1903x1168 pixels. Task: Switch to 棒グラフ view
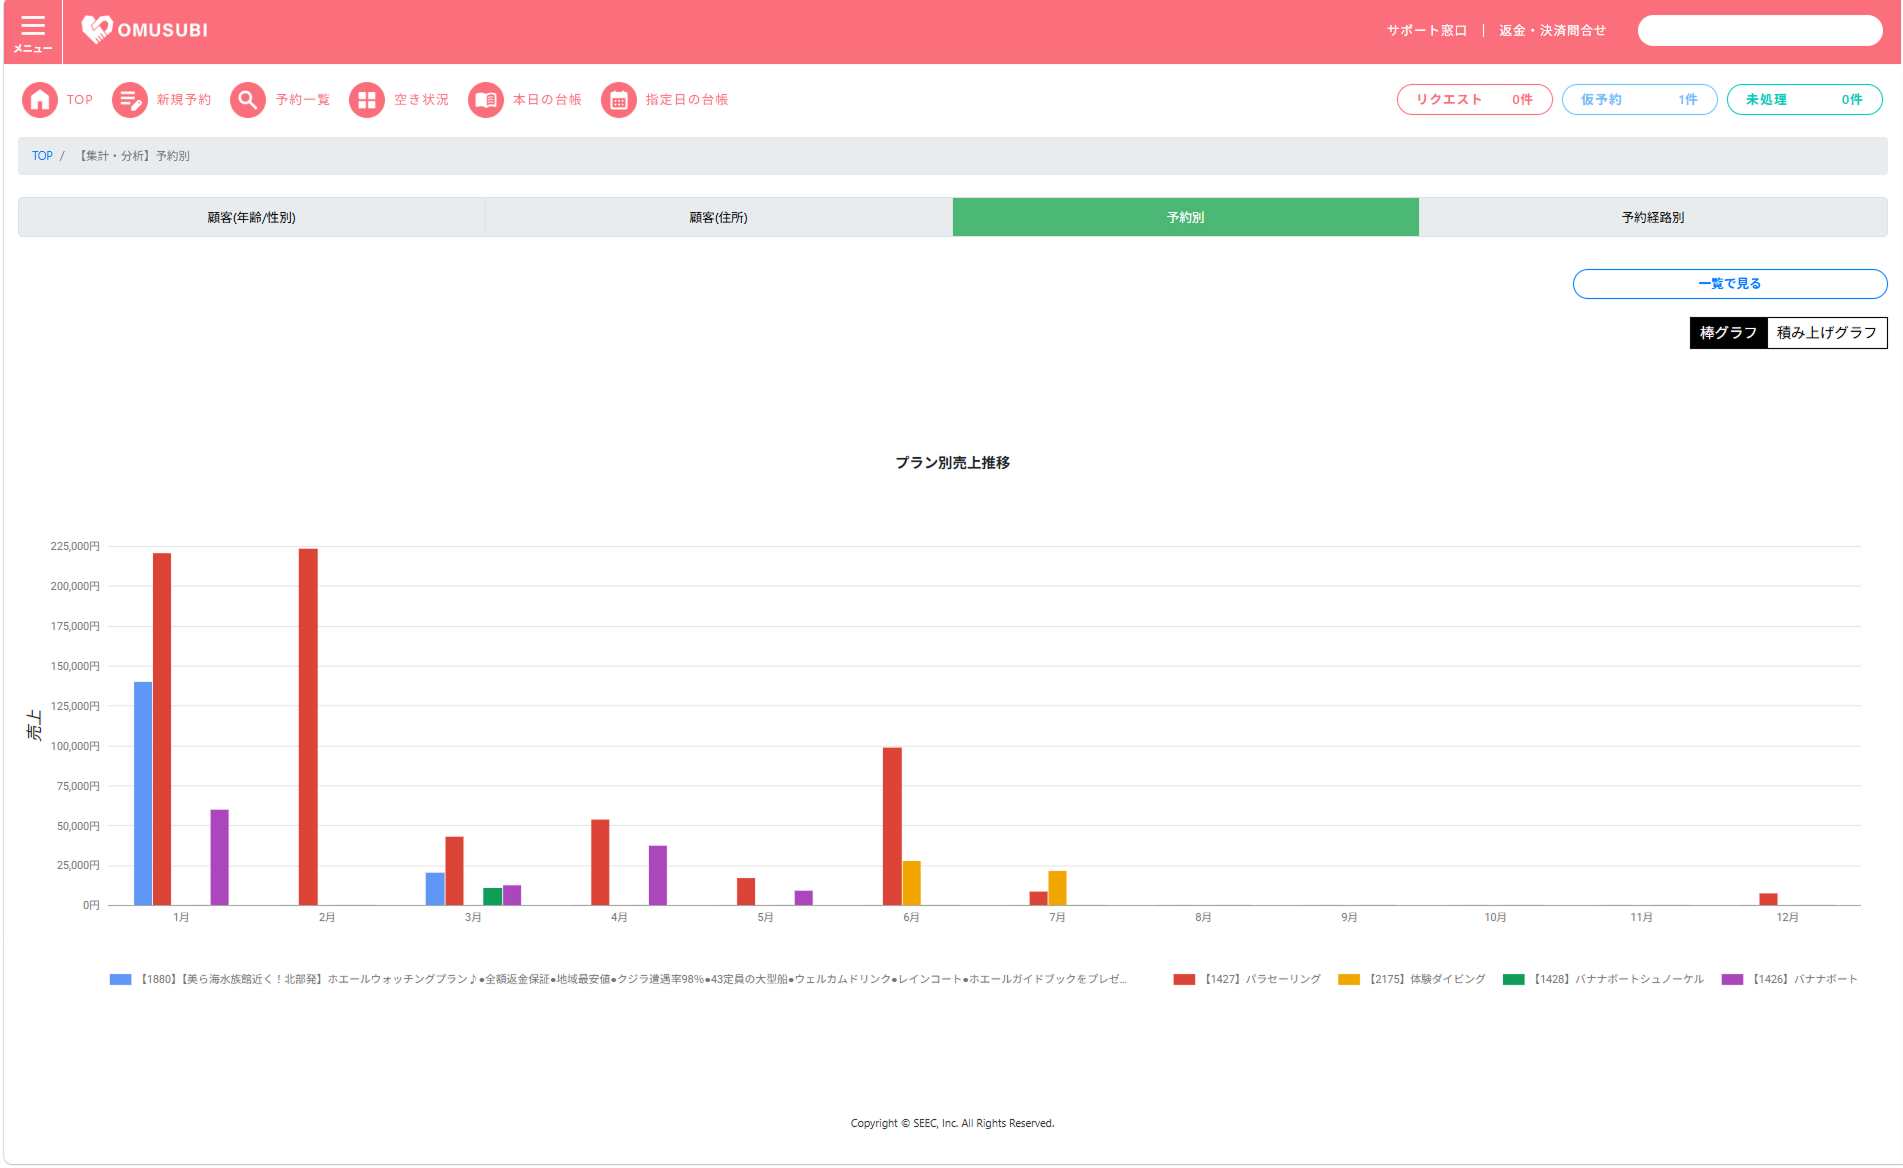click(1728, 333)
